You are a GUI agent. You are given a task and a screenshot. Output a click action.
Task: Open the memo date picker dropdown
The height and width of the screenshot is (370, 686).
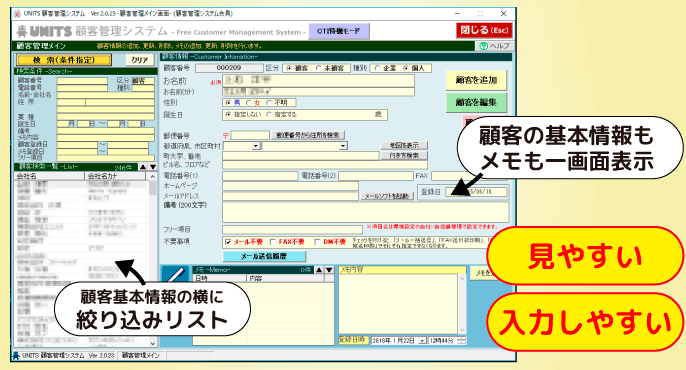(422, 340)
